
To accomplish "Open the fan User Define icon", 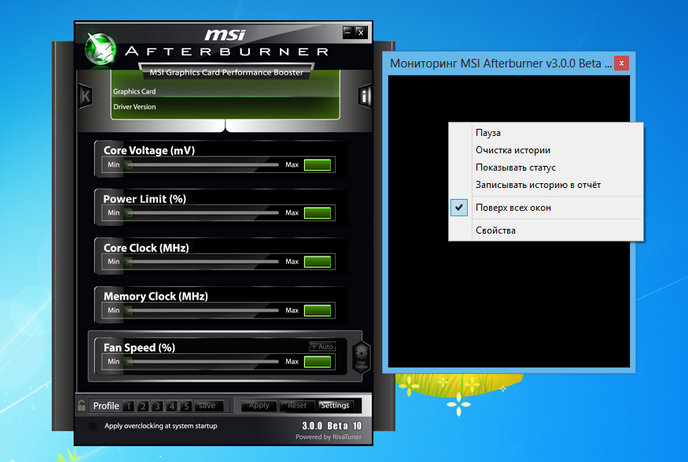I will tap(361, 357).
